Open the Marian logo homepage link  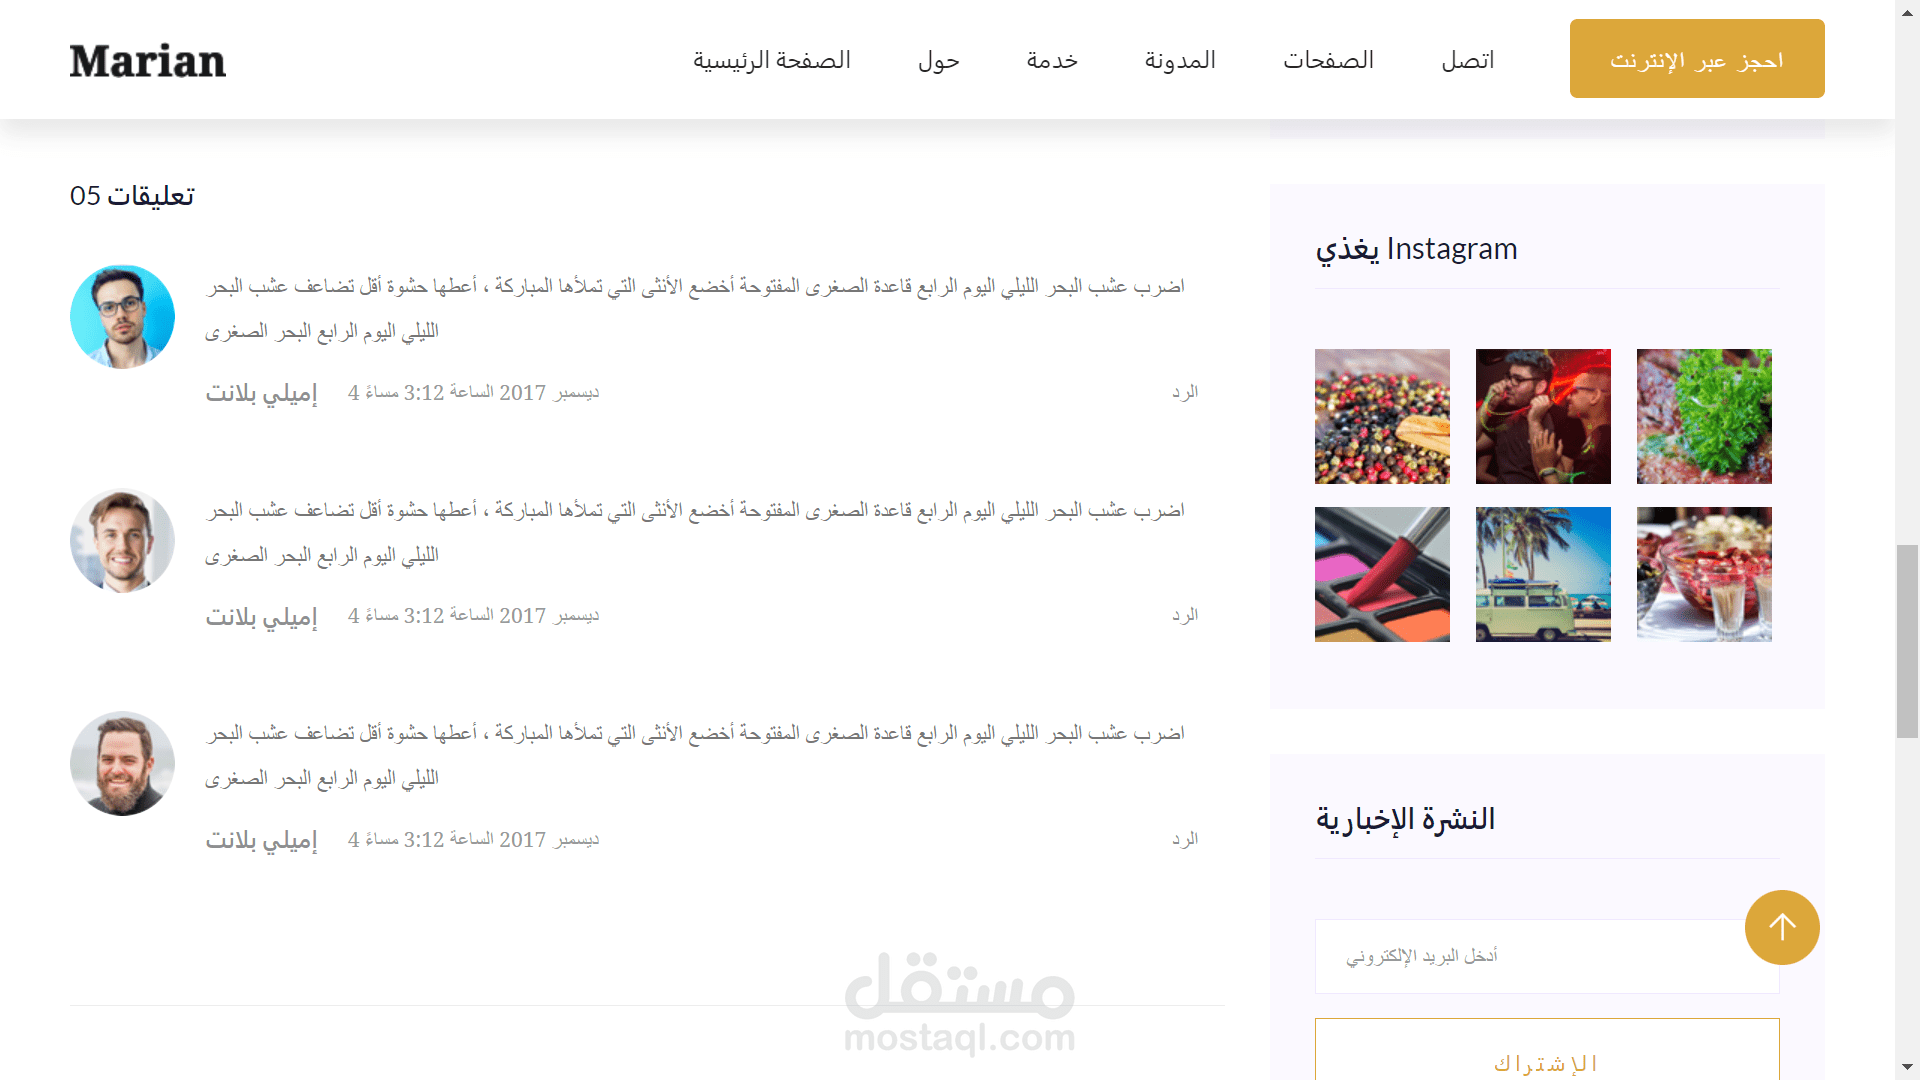pos(148,61)
